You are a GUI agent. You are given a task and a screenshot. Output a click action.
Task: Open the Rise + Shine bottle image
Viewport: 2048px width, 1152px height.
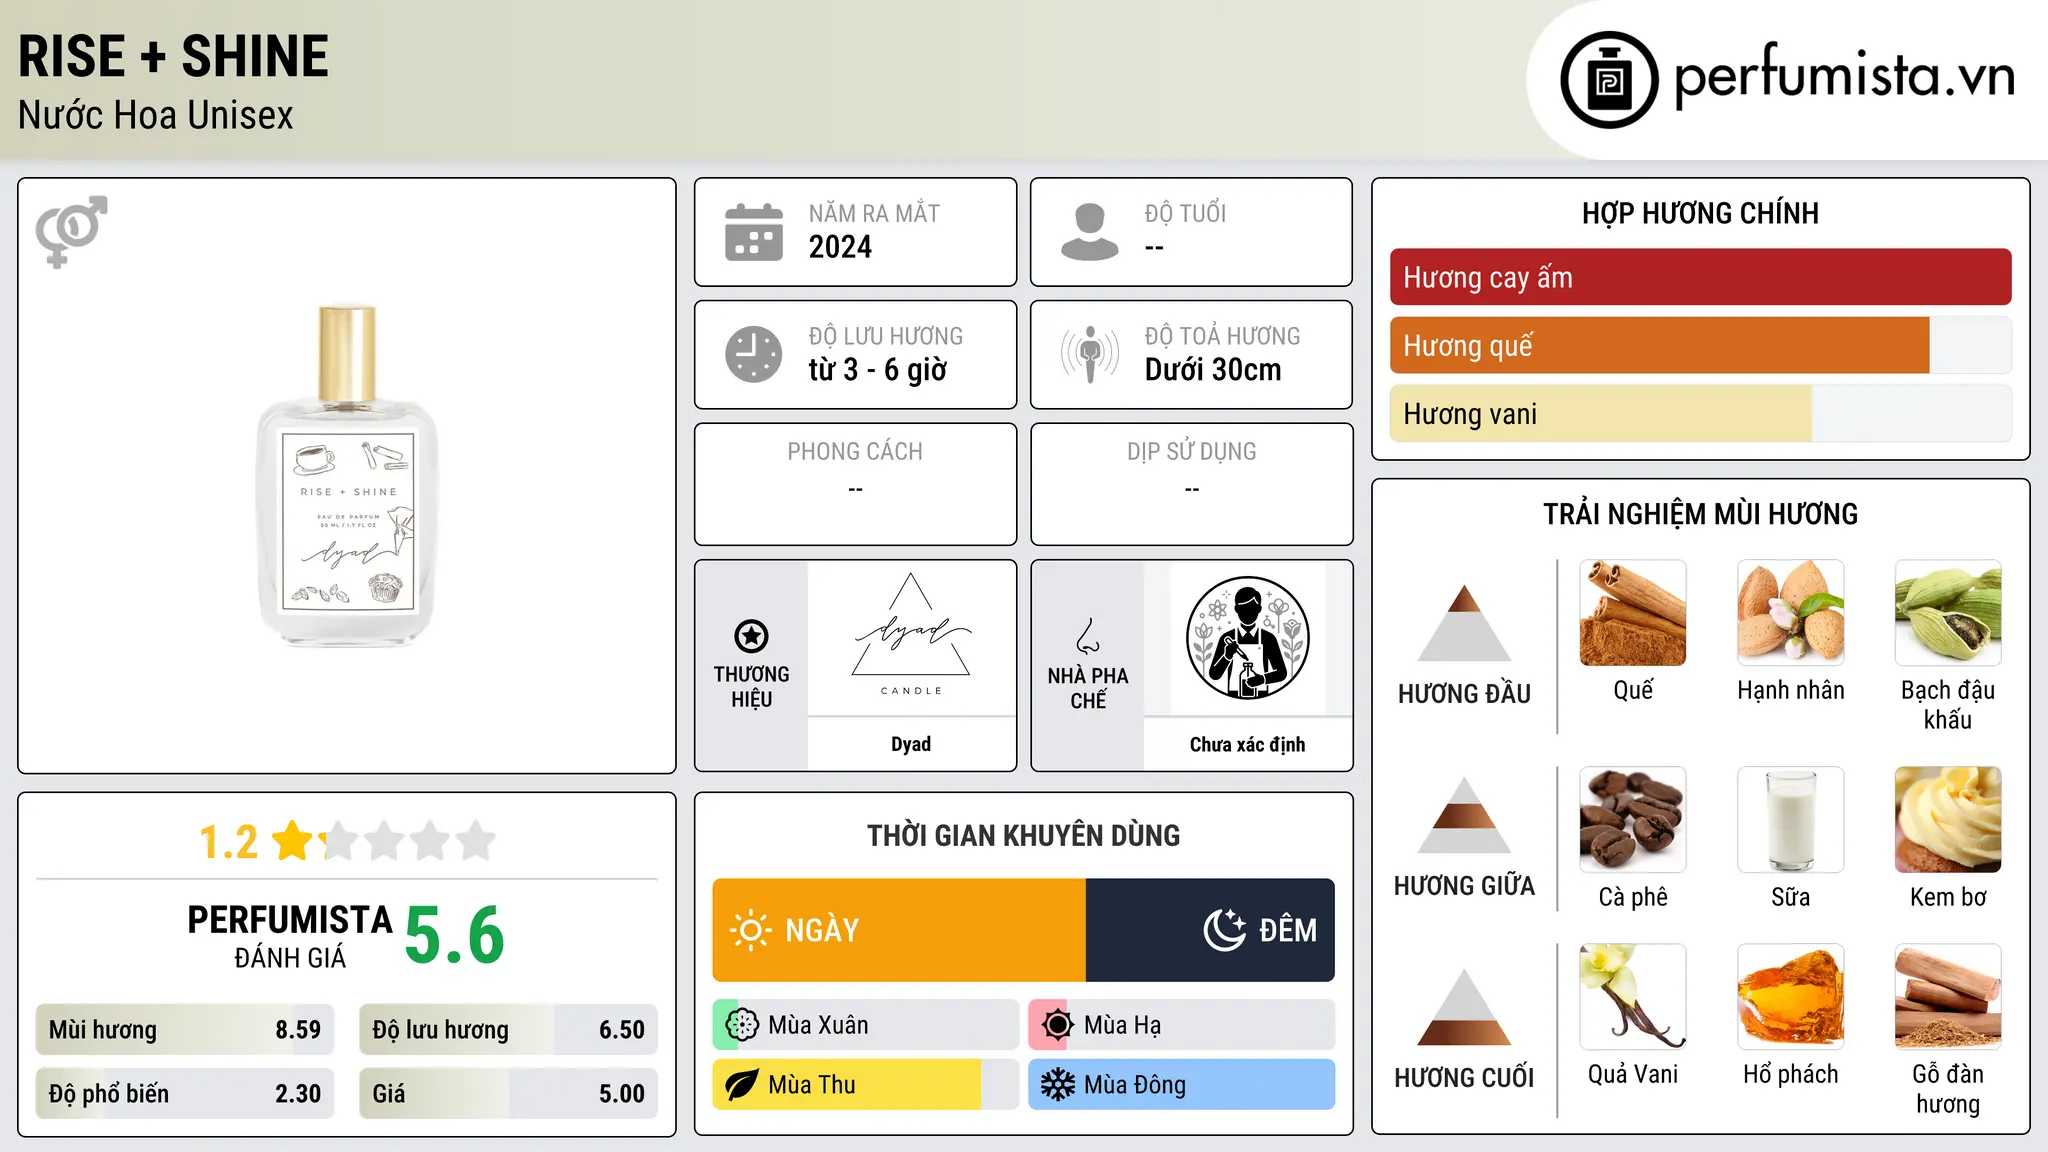[348, 476]
